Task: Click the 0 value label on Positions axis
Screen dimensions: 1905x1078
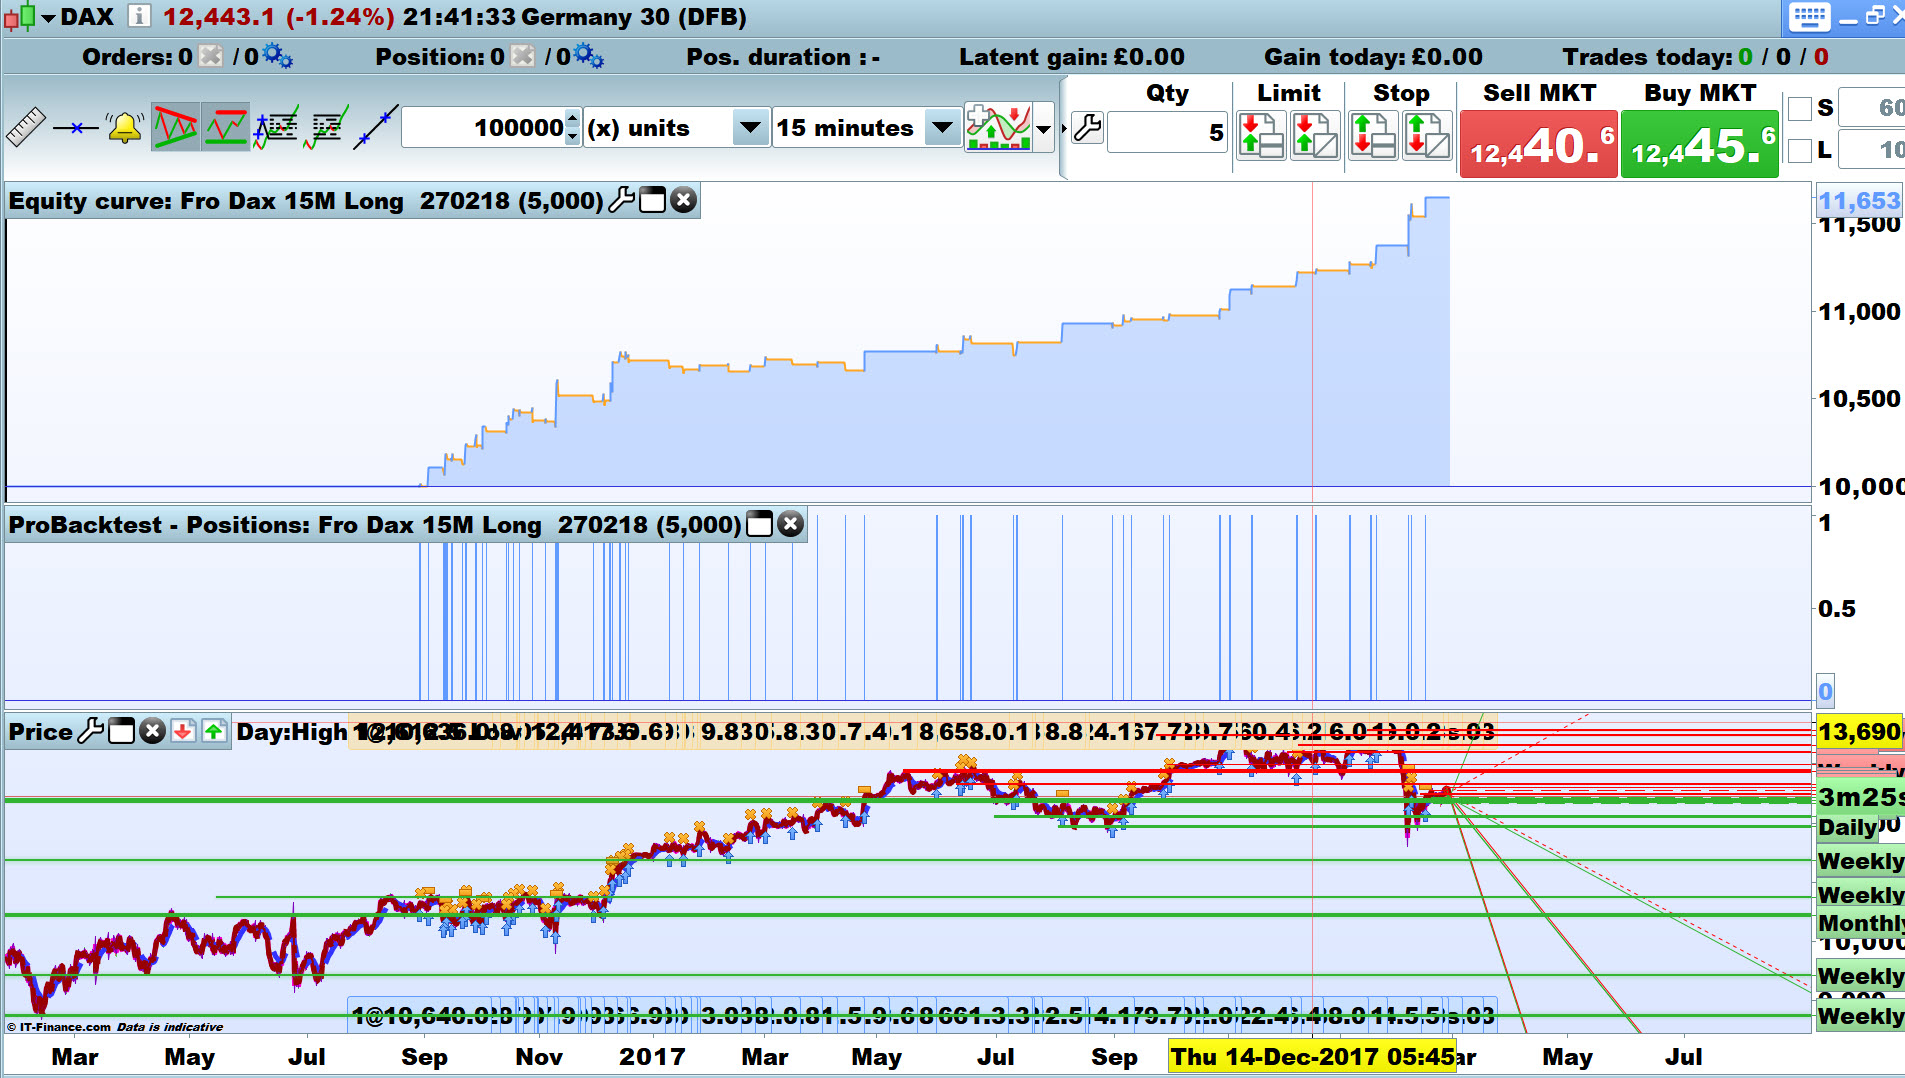Action: coord(1825,691)
